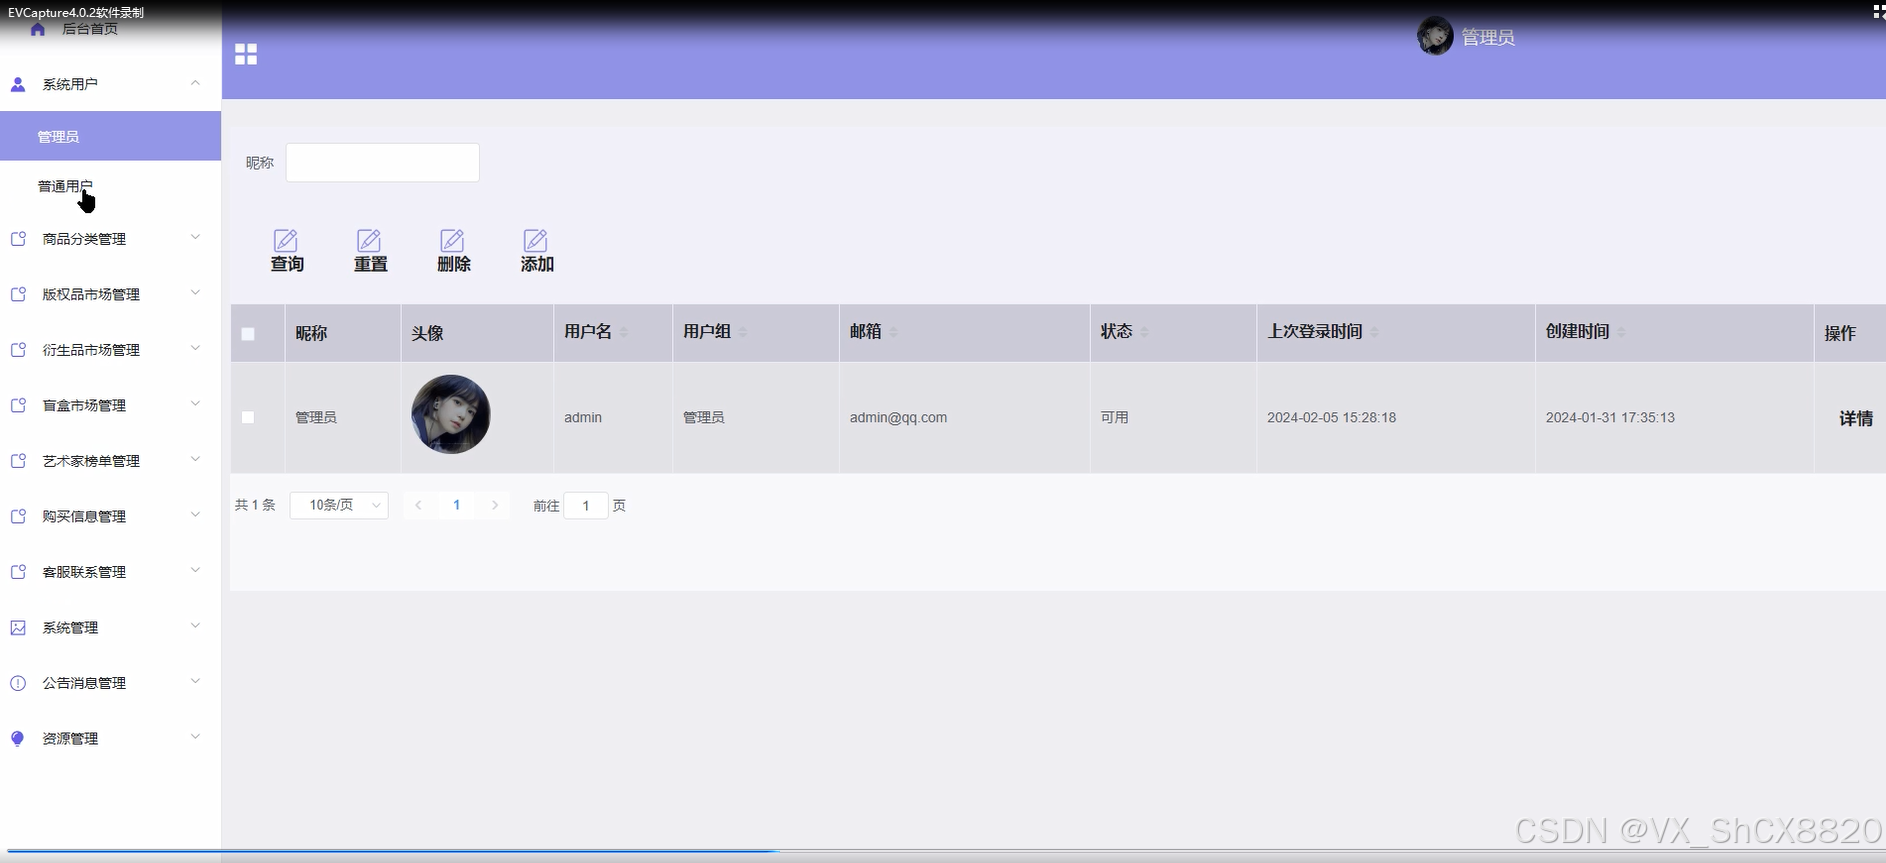Click the 查询 search edit icon
This screenshot has height=863, width=1886.
tap(286, 240)
